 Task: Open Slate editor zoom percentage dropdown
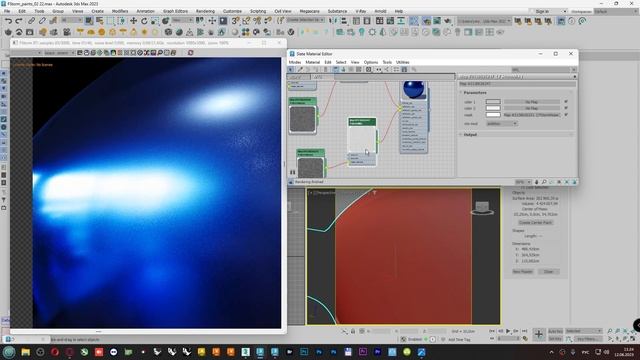tap(523, 182)
